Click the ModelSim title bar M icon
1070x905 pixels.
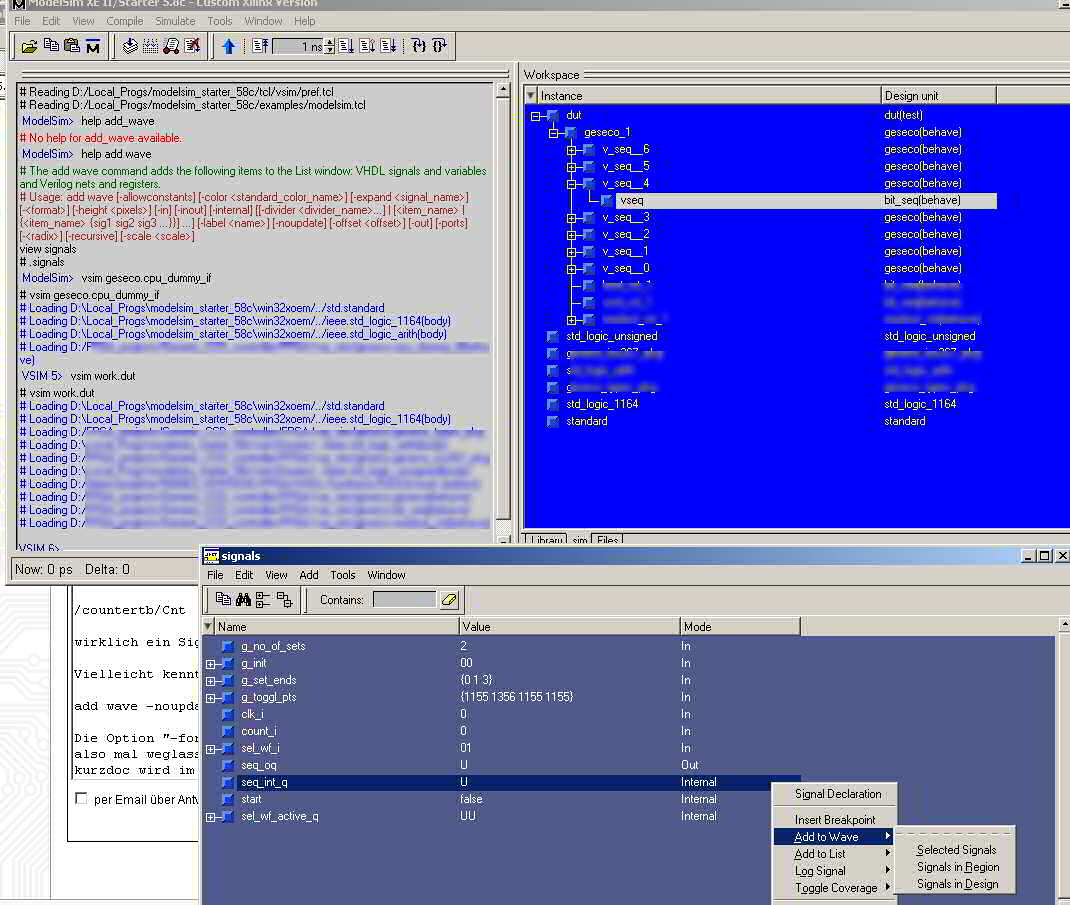coord(19,4)
